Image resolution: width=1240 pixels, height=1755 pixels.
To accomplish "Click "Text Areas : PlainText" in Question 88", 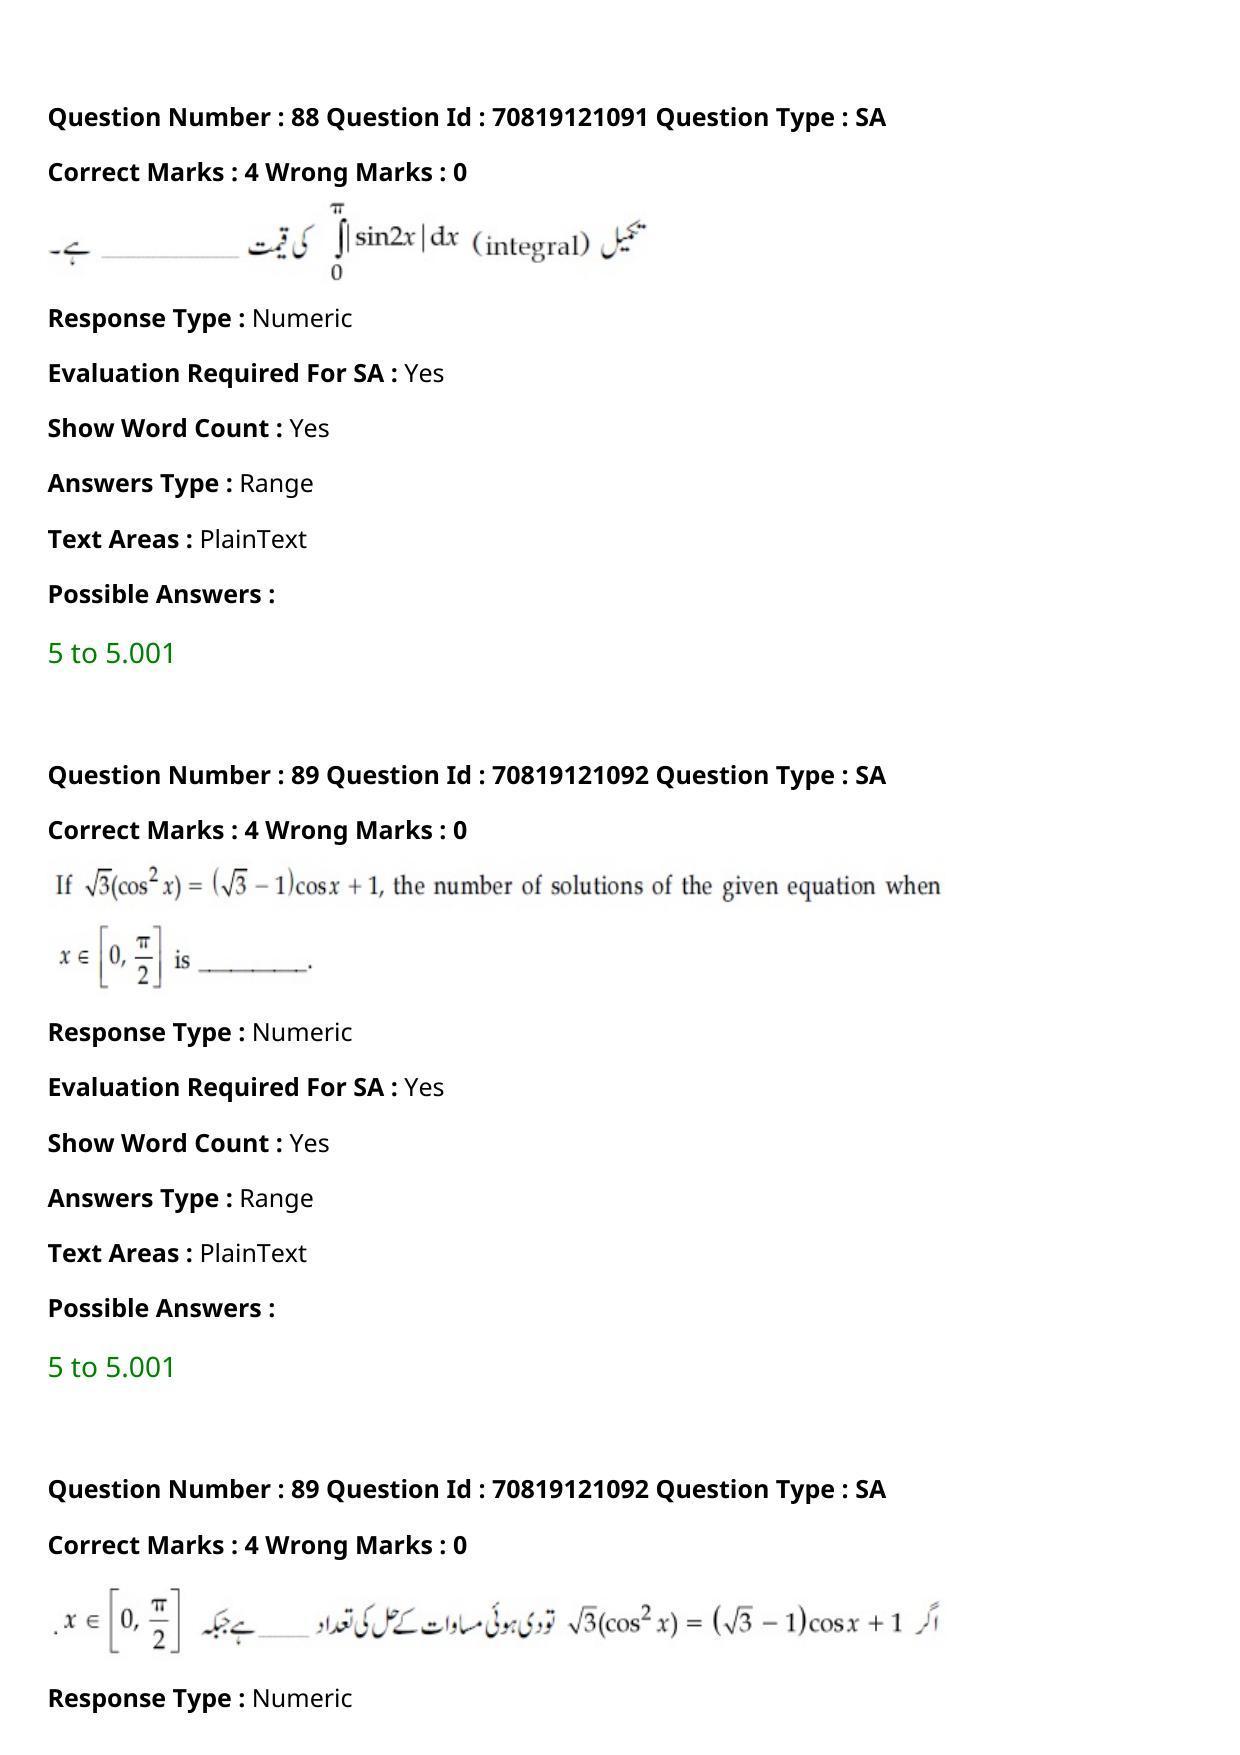I will 177,539.
